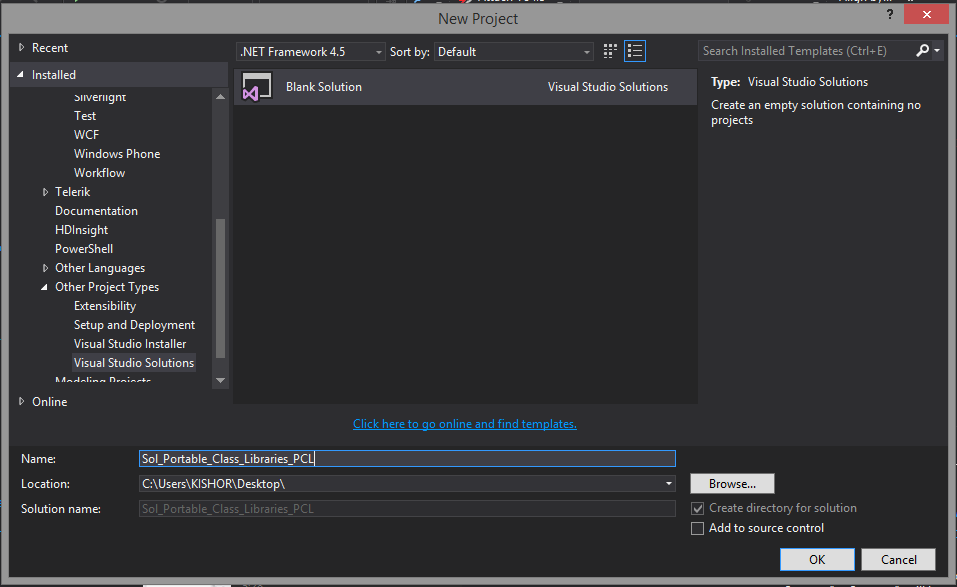Select the Workflow category
Viewport: 957px width, 587px height.
coord(99,173)
